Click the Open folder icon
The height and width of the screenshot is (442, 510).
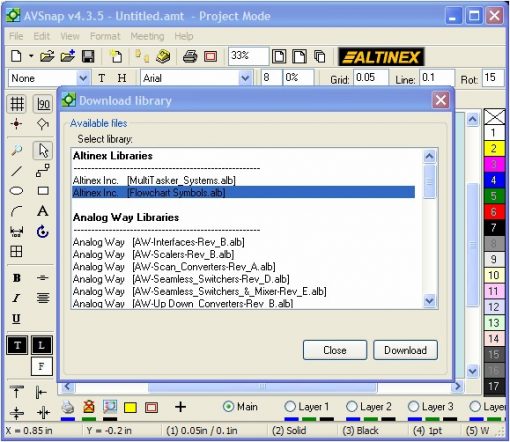point(47,56)
